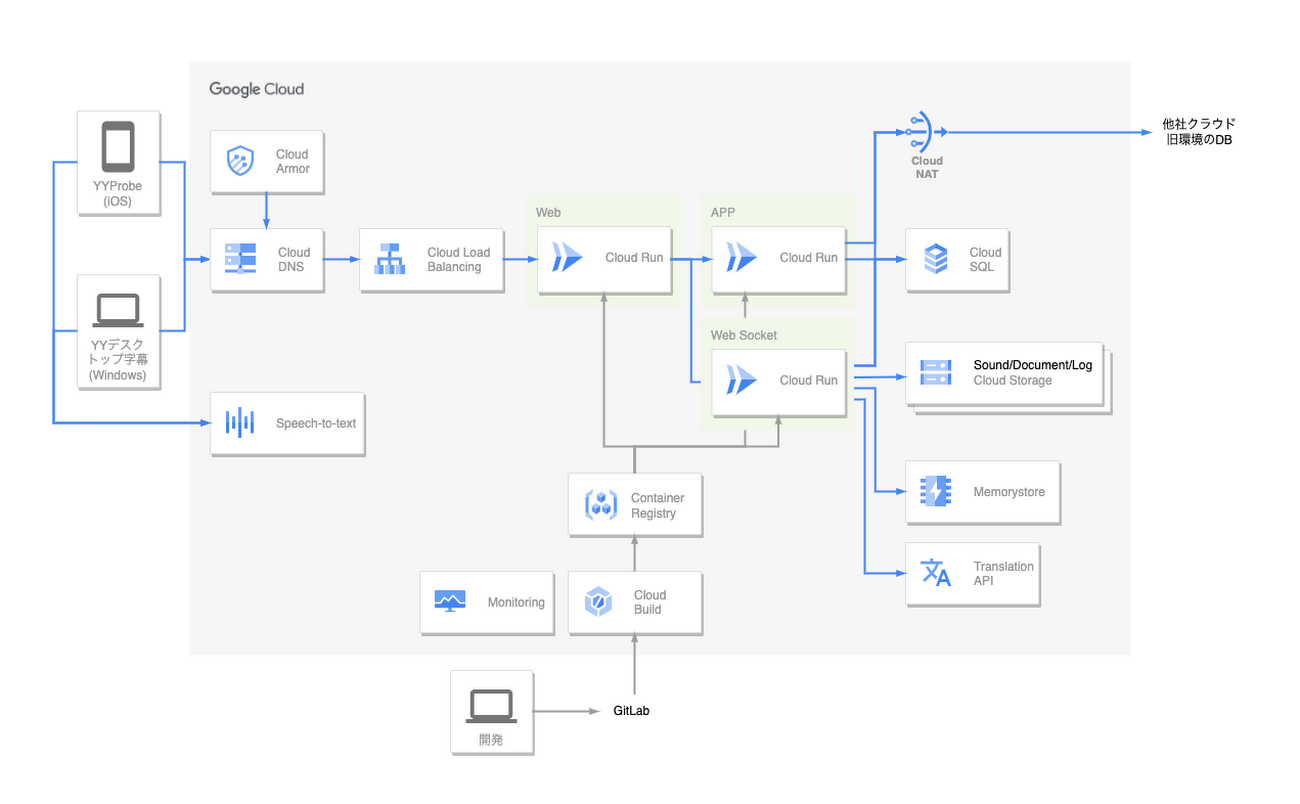Image resolution: width=1300 pixels, height=804 pixels.
Task: Click the YYProbe (iOS) text
Action: (118, 194)
